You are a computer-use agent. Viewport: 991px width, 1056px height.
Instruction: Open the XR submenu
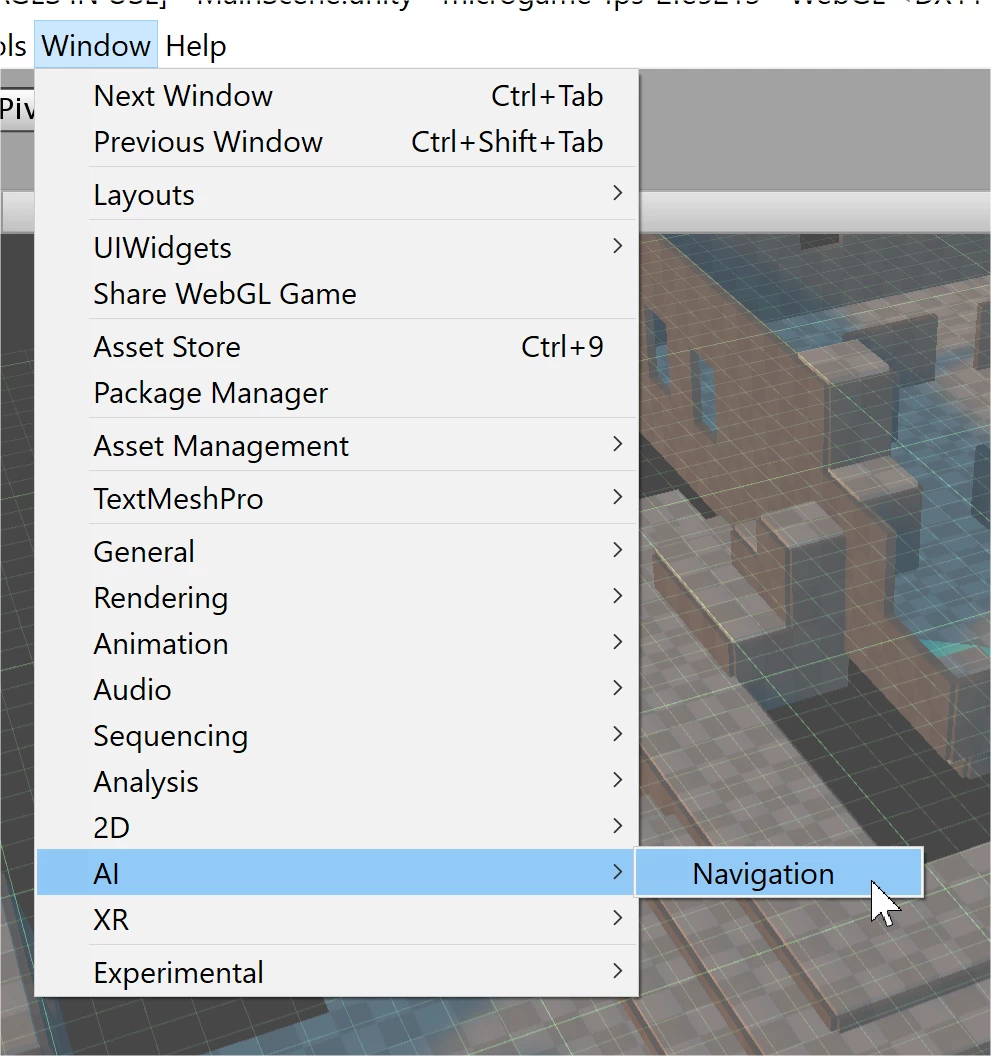[337, 919]
